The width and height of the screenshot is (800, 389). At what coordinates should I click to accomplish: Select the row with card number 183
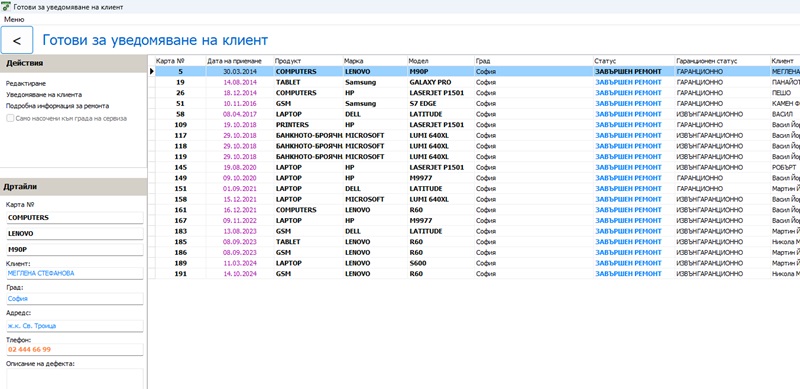tap(474, 231)
